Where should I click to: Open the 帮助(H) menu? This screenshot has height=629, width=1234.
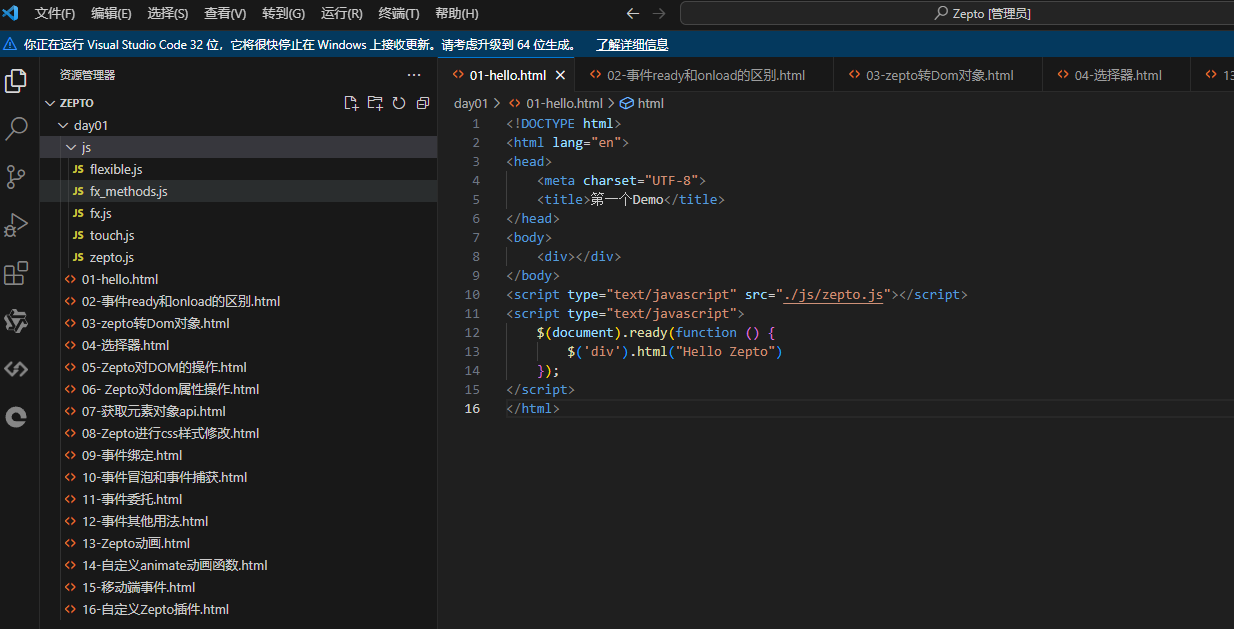(x=457, y=13)
